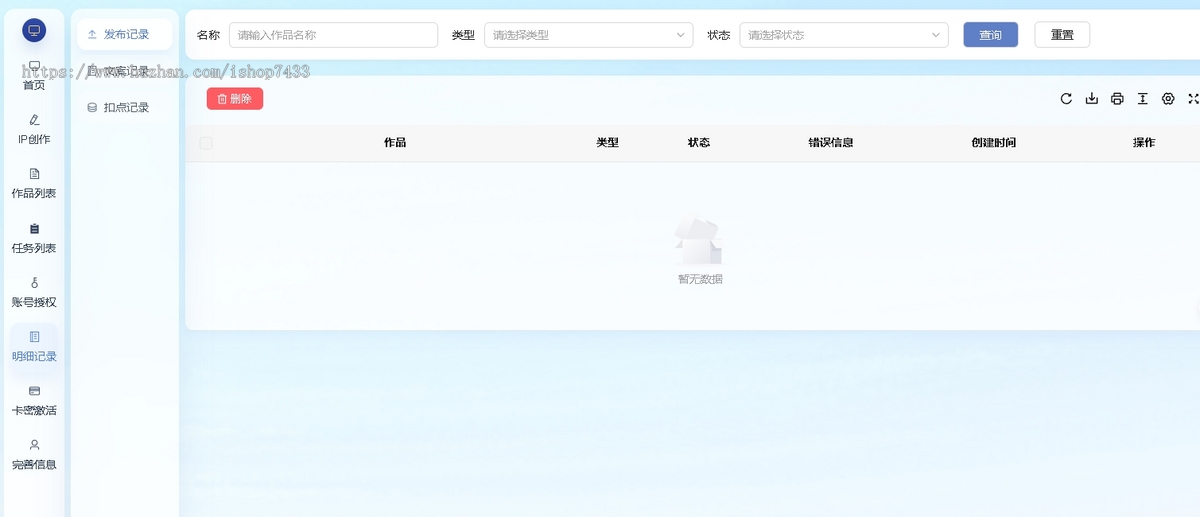Click the 状态 column header in the table
Viewport: 1200px width, 517px height.
(699, 143)
